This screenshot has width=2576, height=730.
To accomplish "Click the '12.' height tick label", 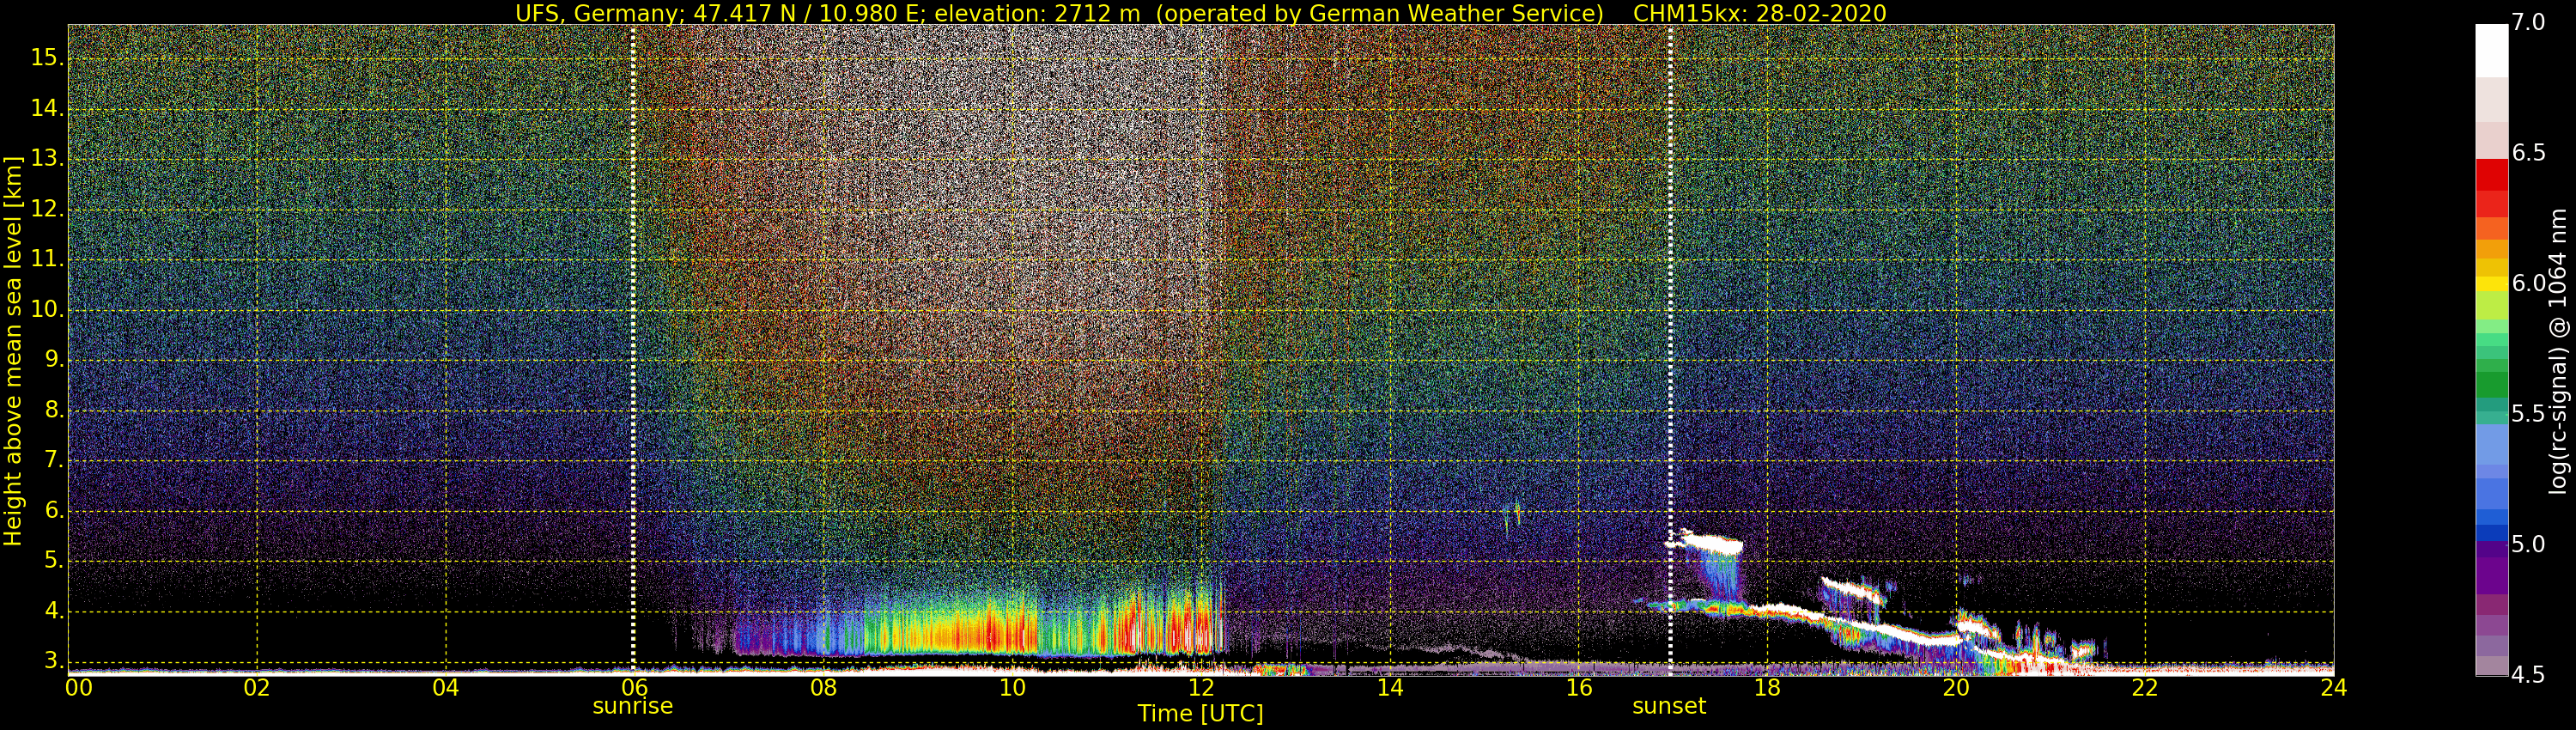I will click(x=47, y=209).
